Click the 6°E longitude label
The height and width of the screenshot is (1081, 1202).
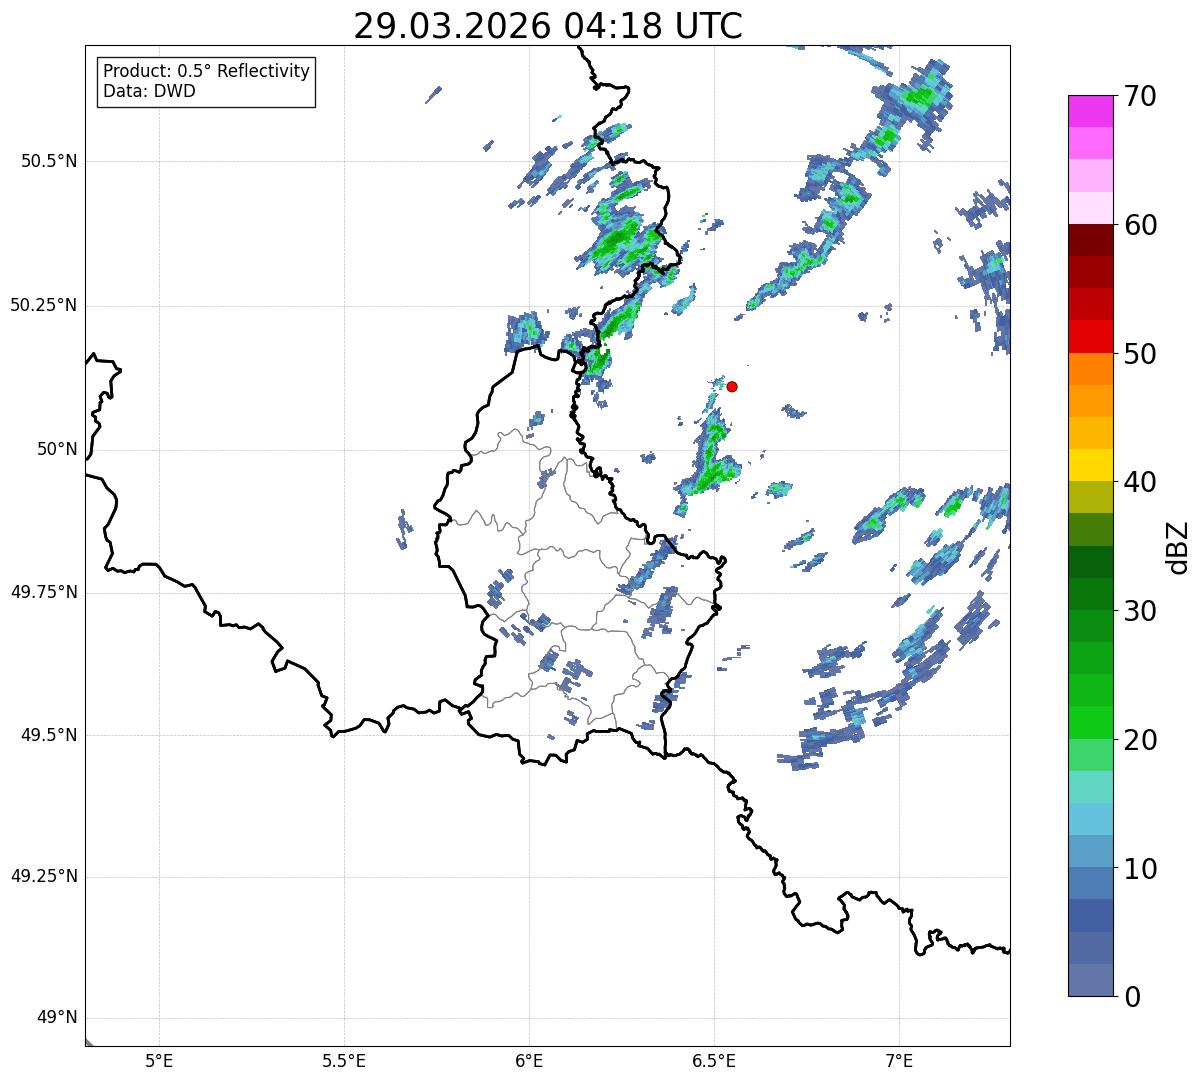coord(529,1060)
